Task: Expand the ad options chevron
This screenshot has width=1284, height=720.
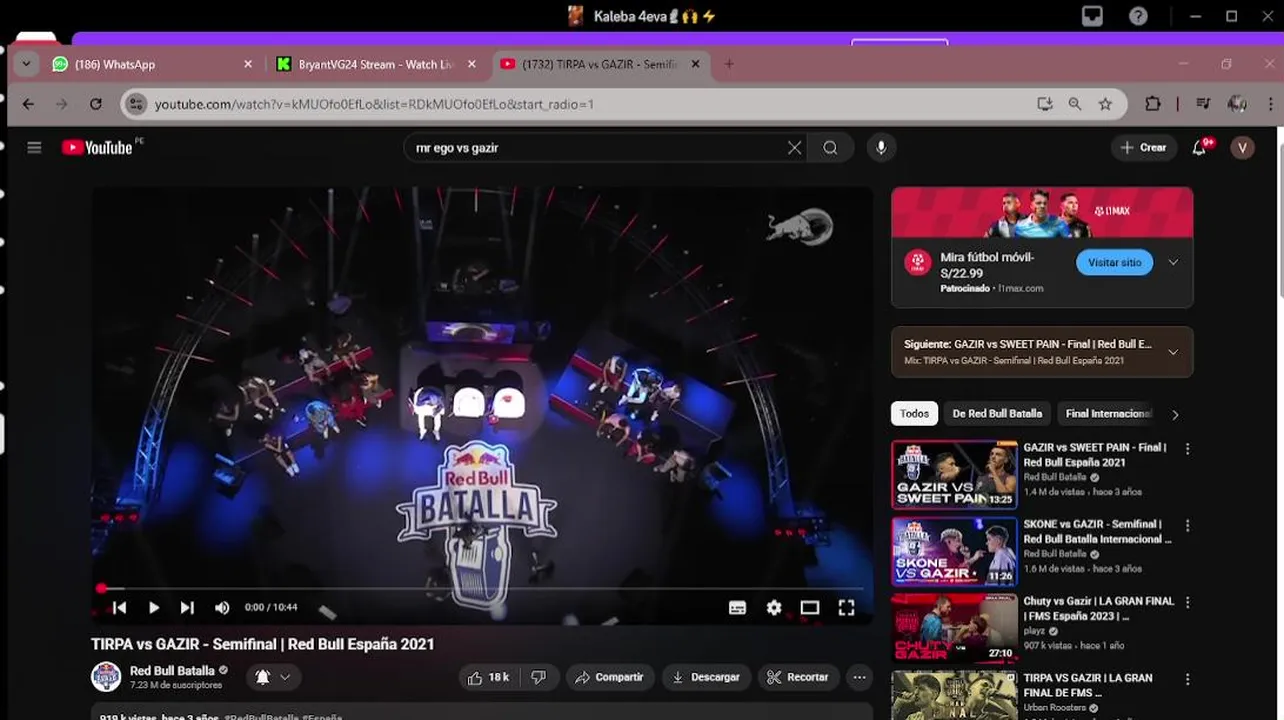Action: pyautogui.click(x=1173, y=263)
